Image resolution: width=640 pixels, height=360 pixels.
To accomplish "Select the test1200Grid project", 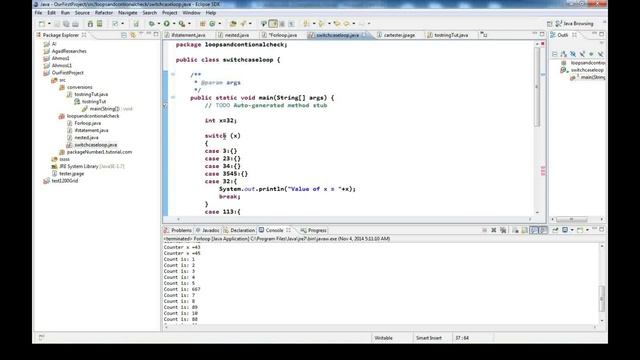I will pyautogui.click(x=64, y=181).
